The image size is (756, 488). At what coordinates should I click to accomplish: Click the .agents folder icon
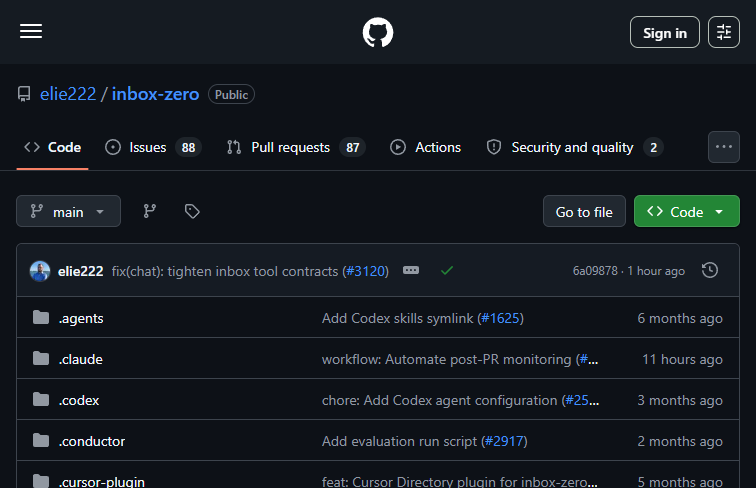[41, 317]
